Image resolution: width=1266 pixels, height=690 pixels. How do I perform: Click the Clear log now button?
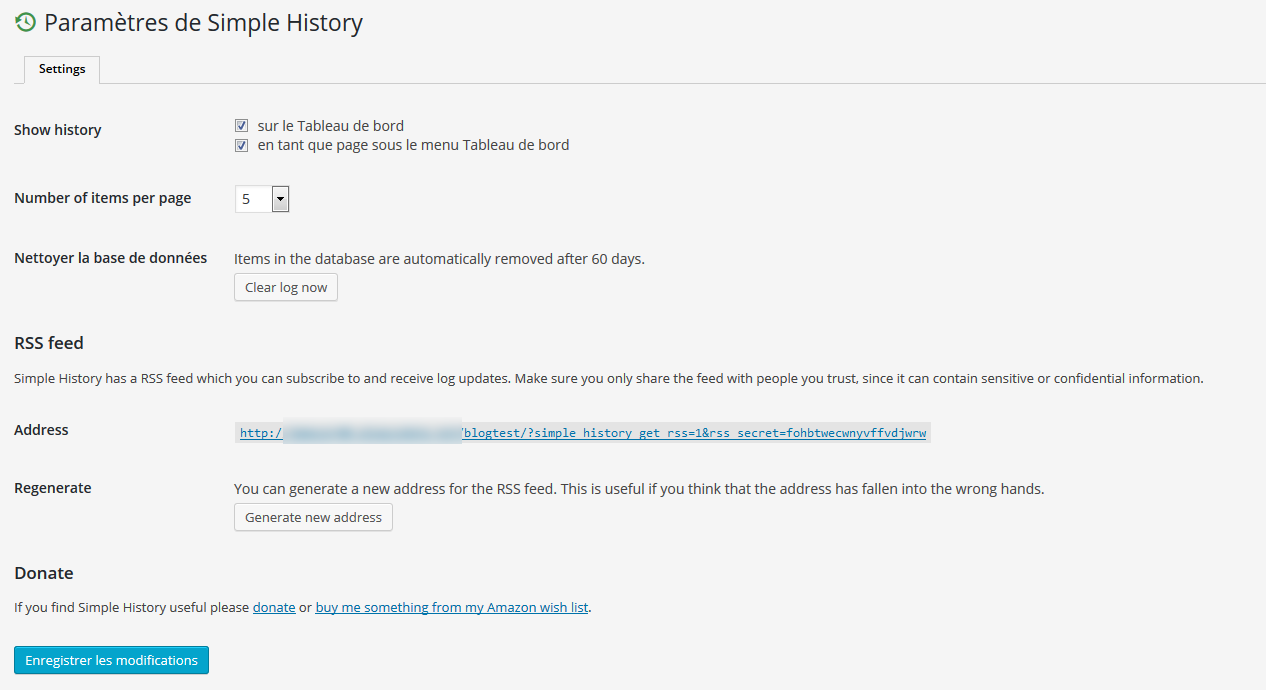(286, 287)
